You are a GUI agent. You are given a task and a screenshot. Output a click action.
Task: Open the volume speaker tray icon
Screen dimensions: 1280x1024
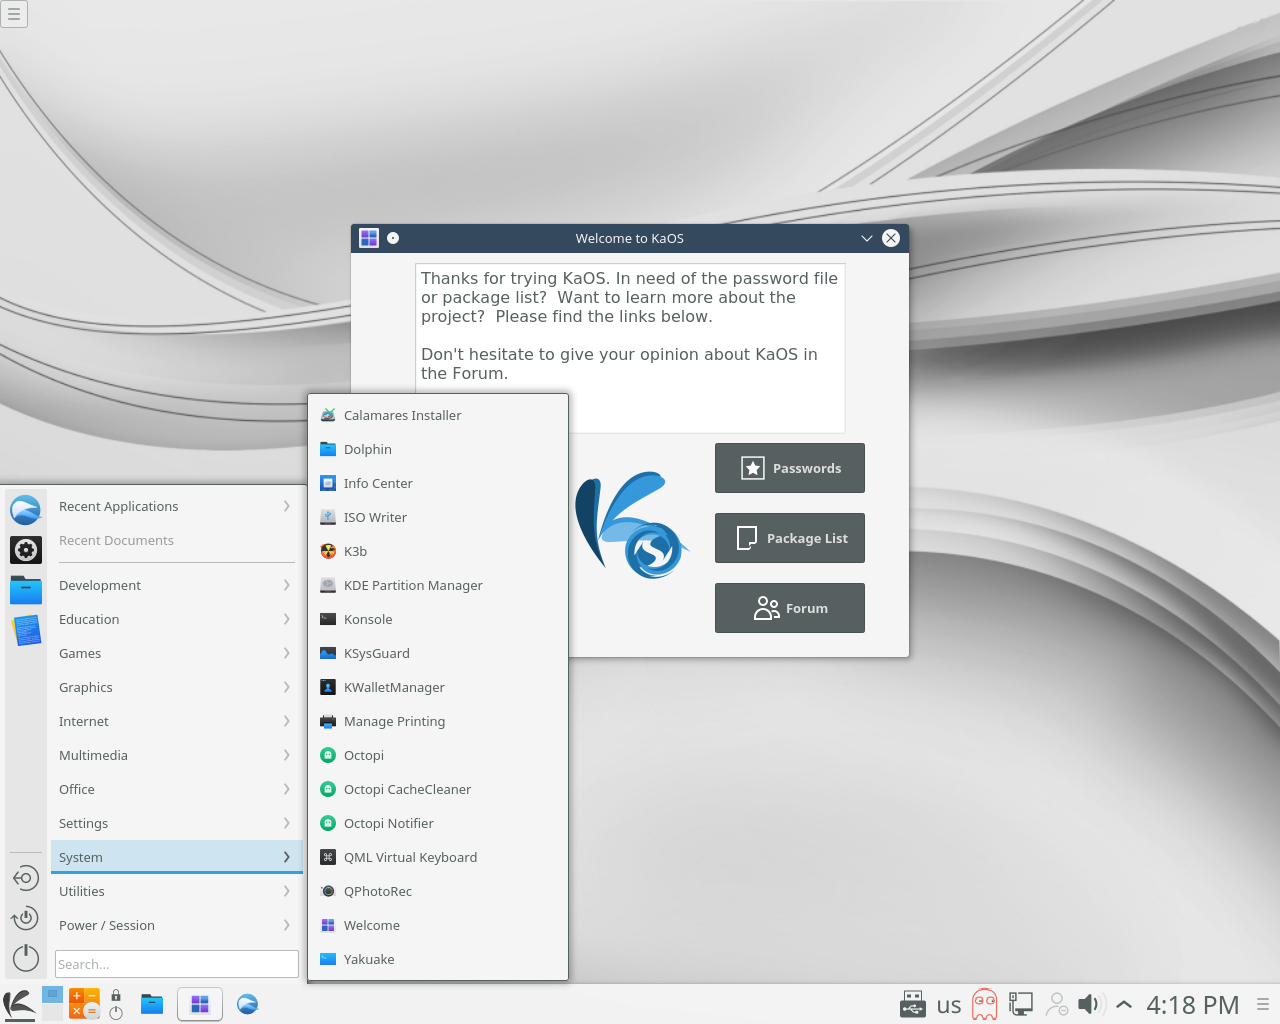(1091, 1004)
